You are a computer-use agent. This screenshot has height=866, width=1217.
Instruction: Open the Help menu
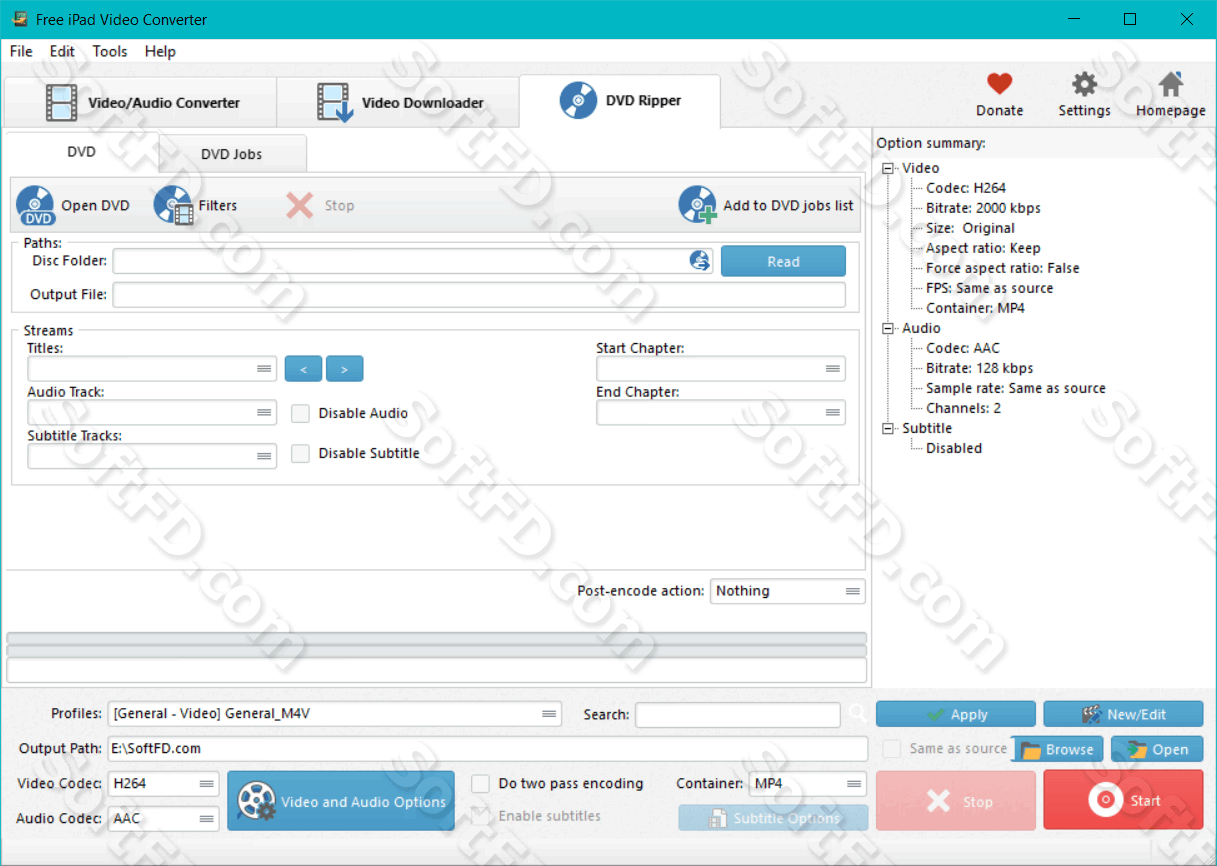point(160,51)
